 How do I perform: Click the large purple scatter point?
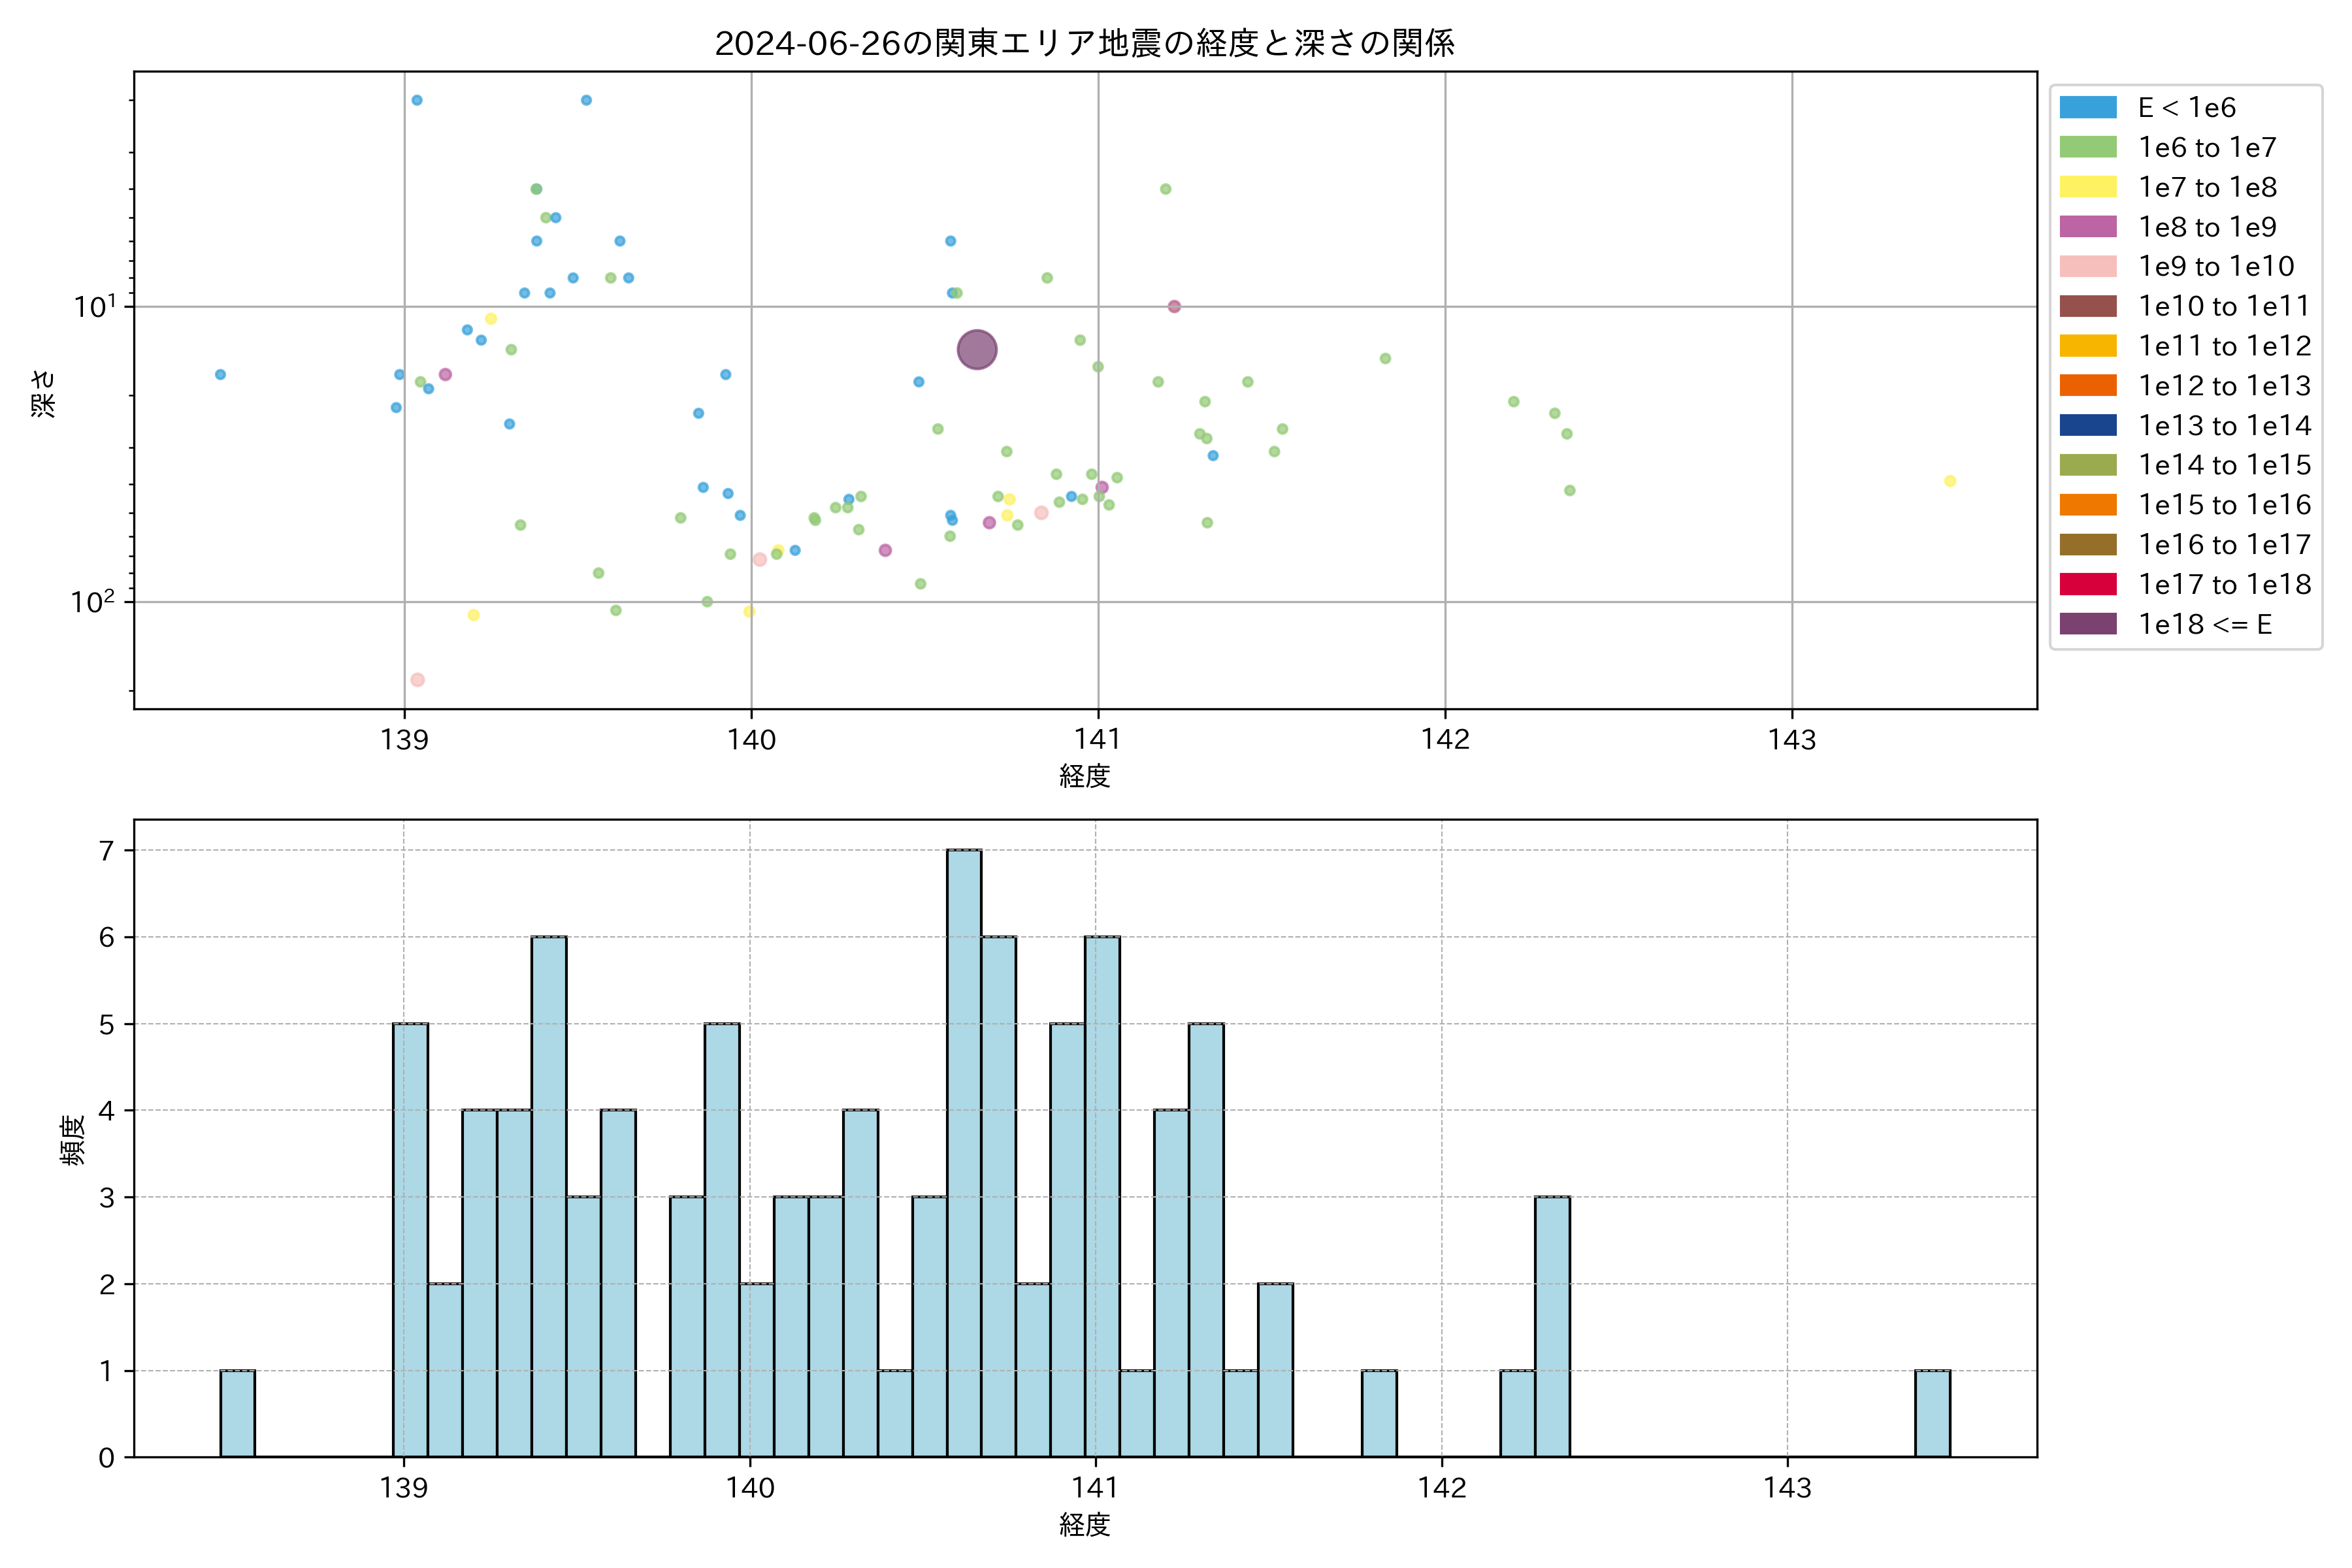977,350
